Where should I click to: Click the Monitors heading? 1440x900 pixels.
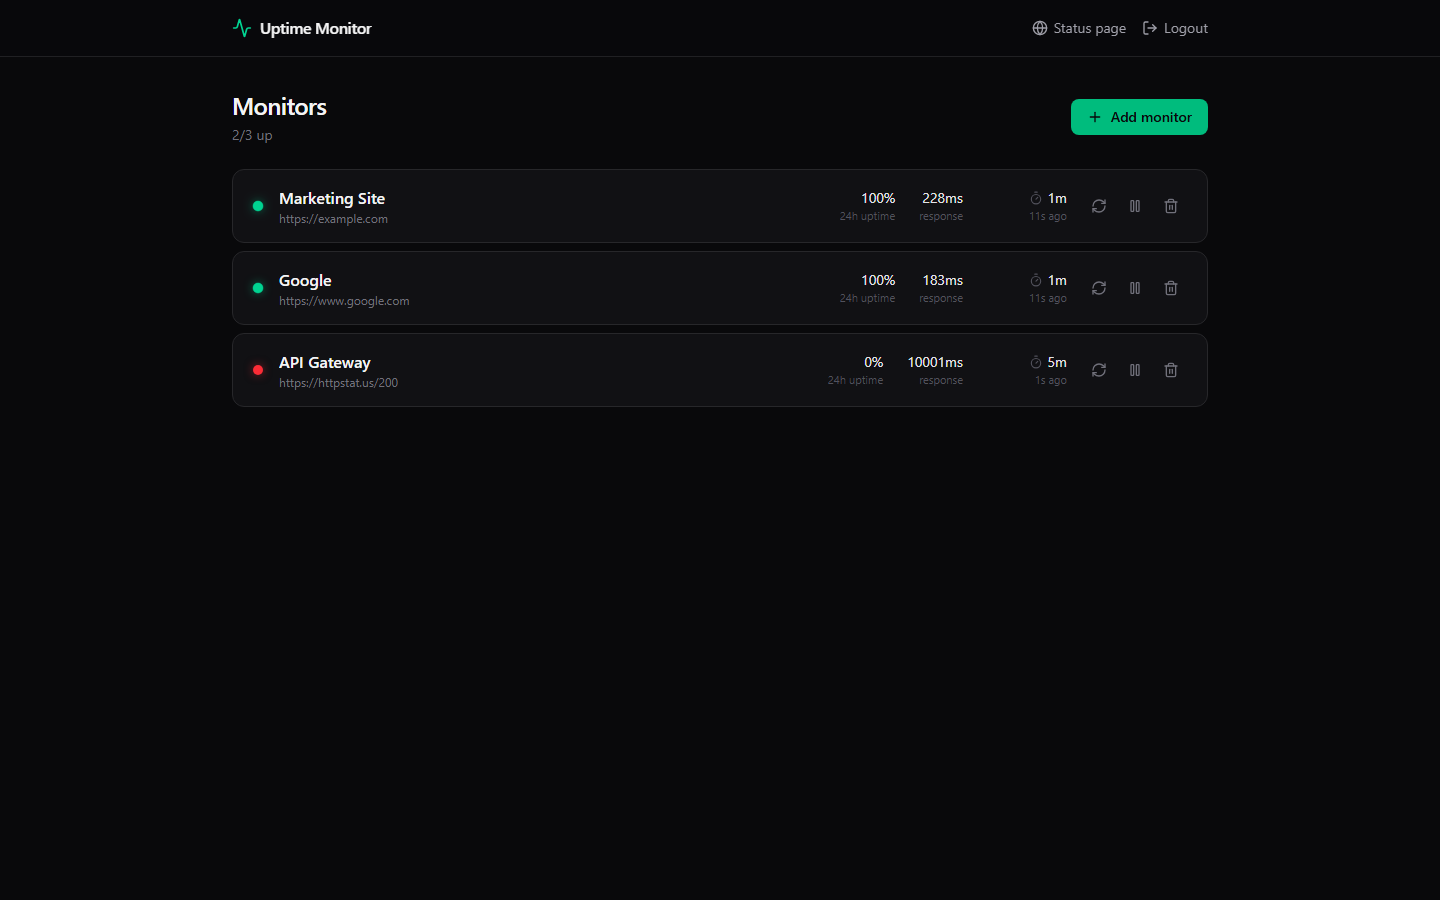279,107
